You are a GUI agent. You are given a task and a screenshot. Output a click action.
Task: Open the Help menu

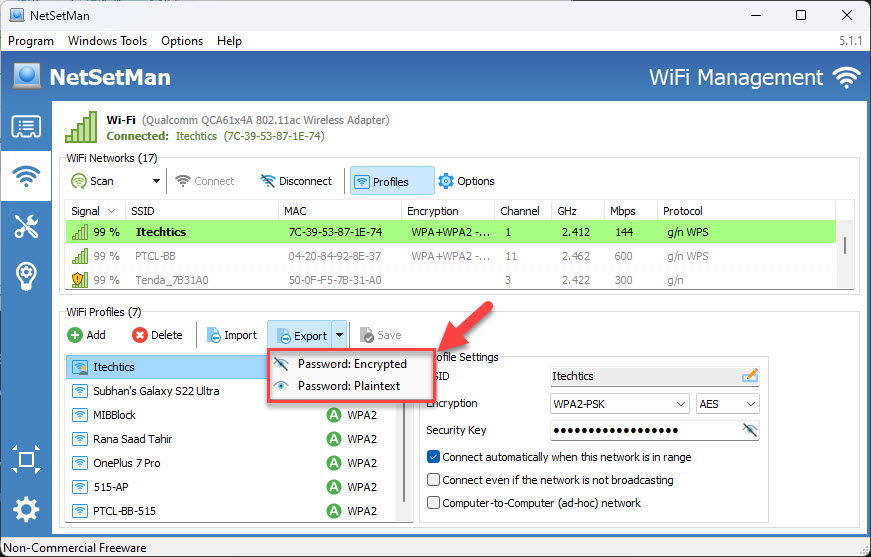(x=229, y=41)
